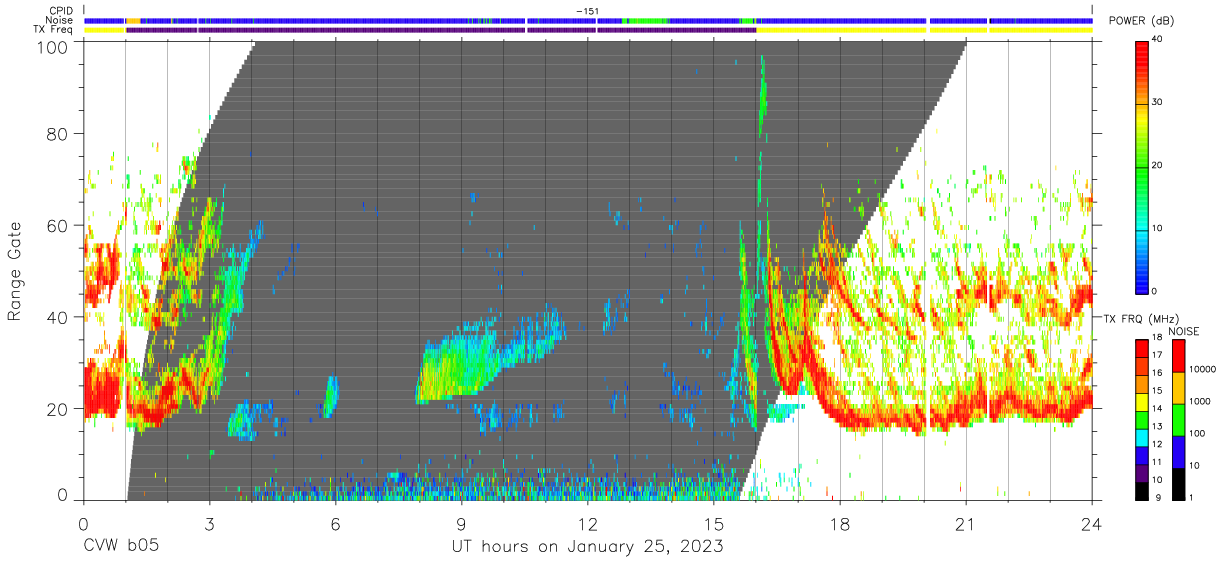The image size is (1228, 567).
Task: Select the 24 tick on the UT hours axis
Action: tap(1091, 523)
